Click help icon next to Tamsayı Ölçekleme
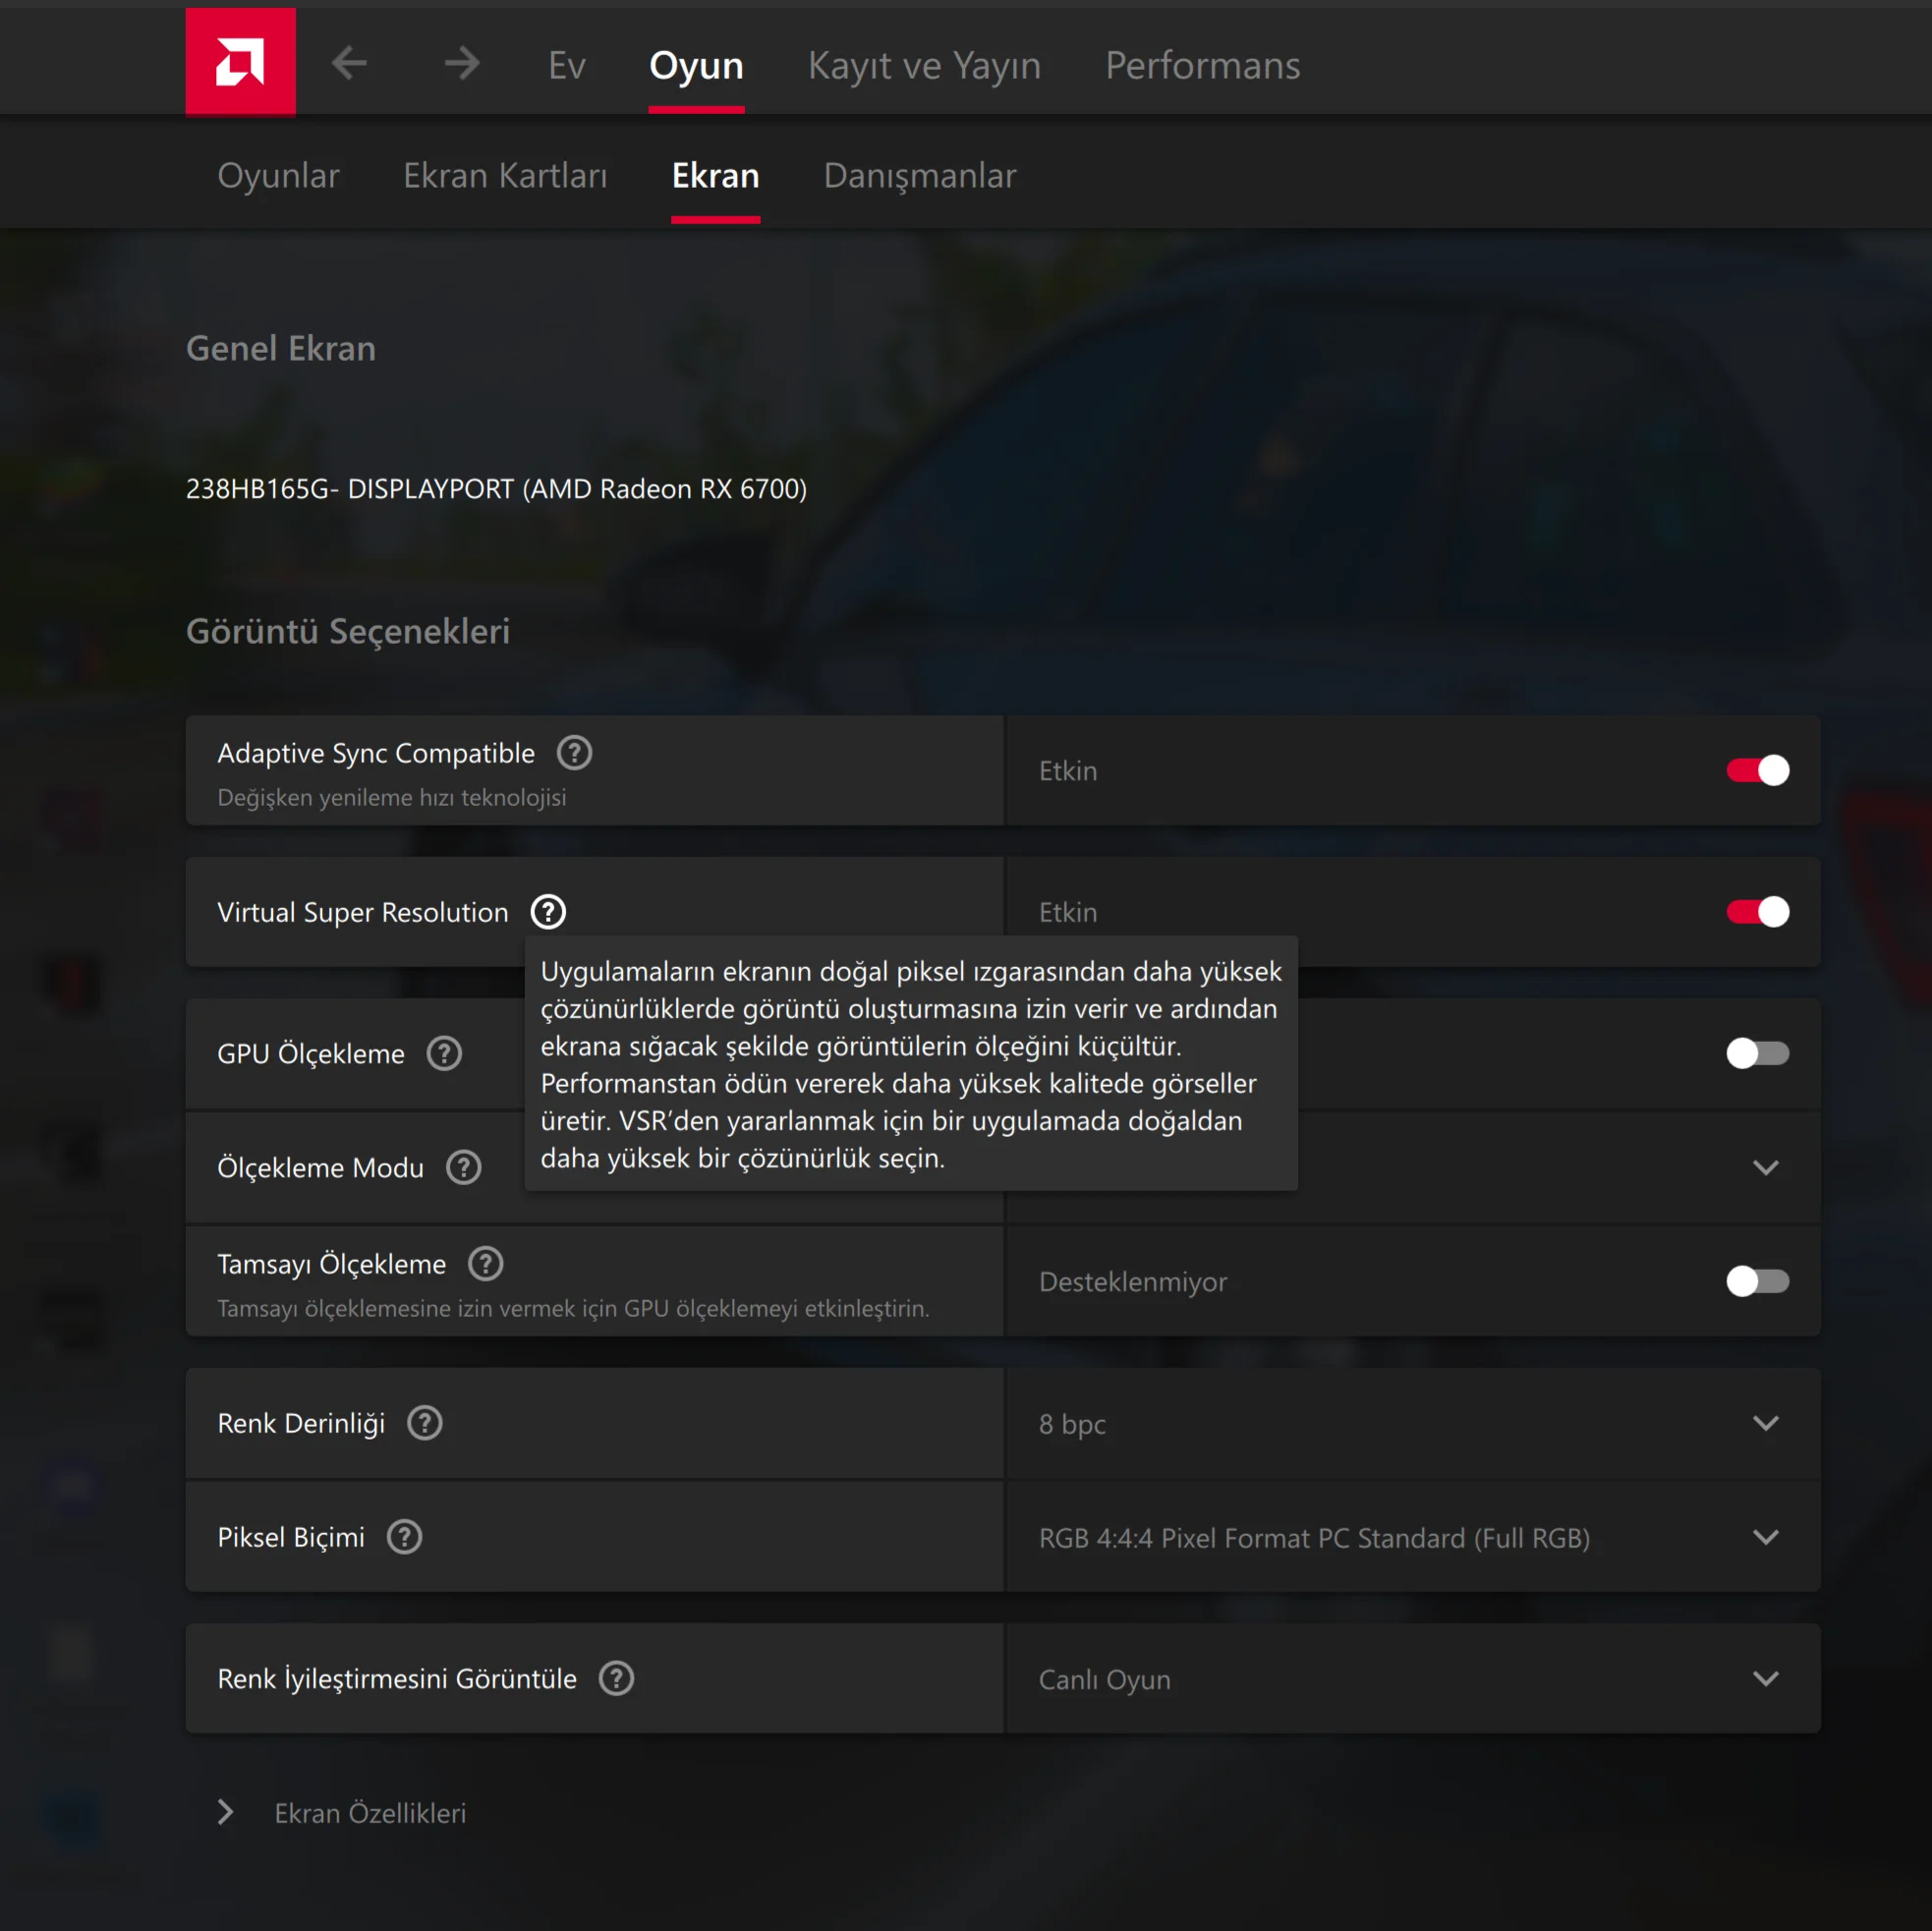The height and width of the screenshot is (1931, 1932). [x=486, y=1263]
